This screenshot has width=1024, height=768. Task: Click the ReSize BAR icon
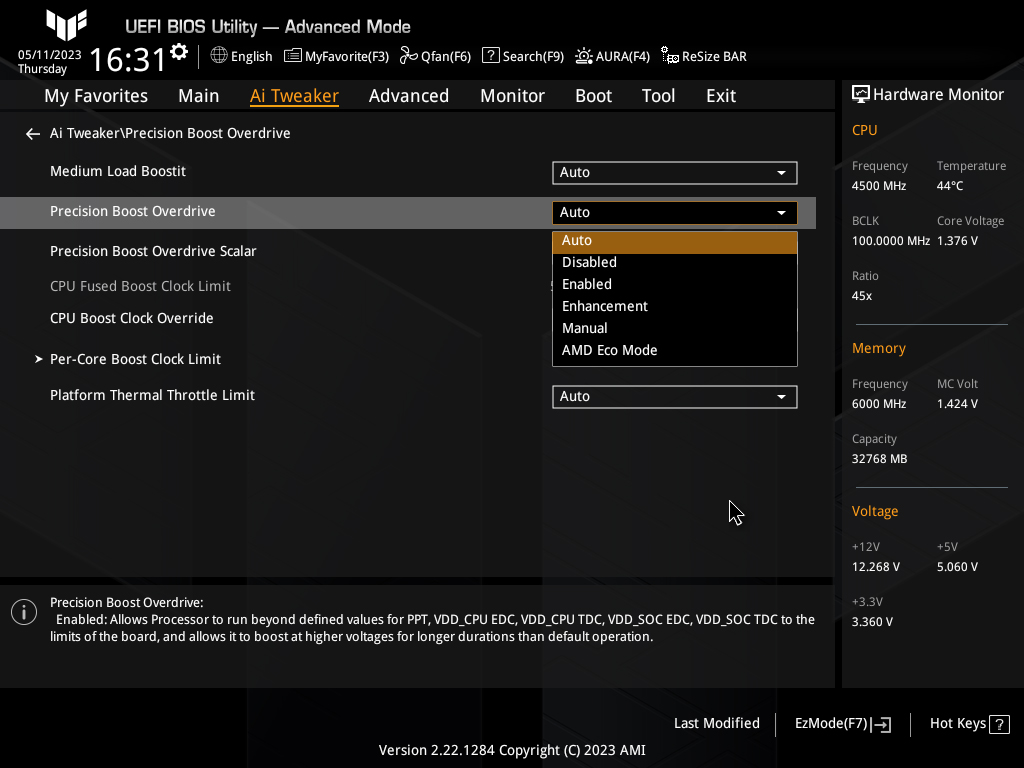pos(669,56)
